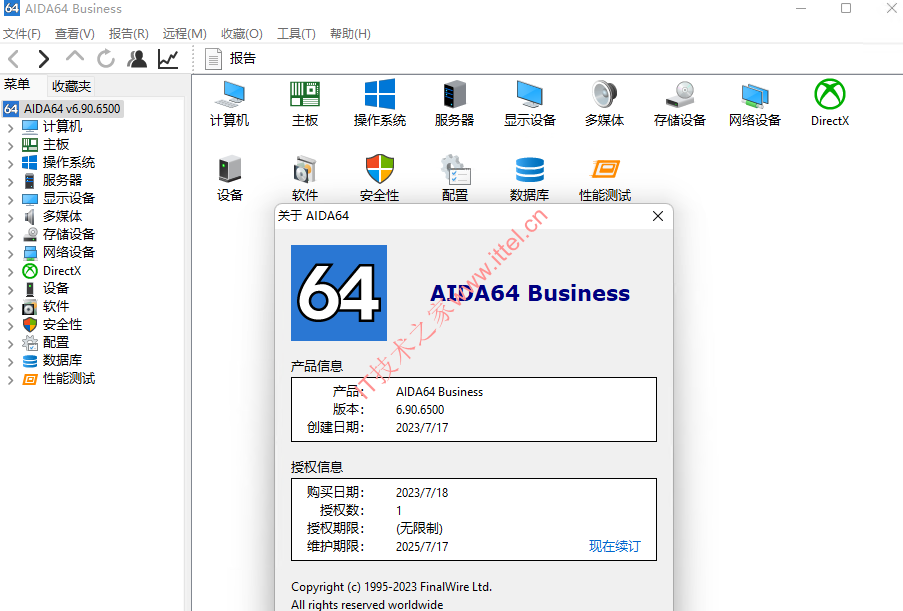Screen dimensions: 903x611
Task: Open the 操作系统 Windows icon in the main panel
Action: coord(380,103)
